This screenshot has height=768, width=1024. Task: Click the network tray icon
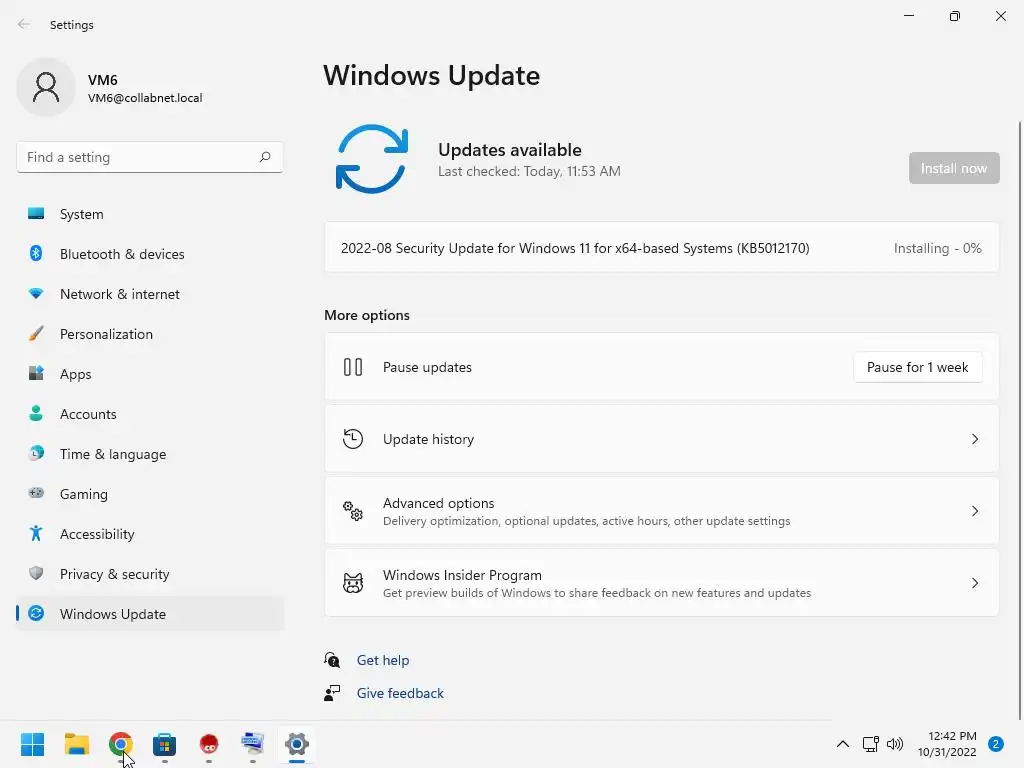coord(871,744)
